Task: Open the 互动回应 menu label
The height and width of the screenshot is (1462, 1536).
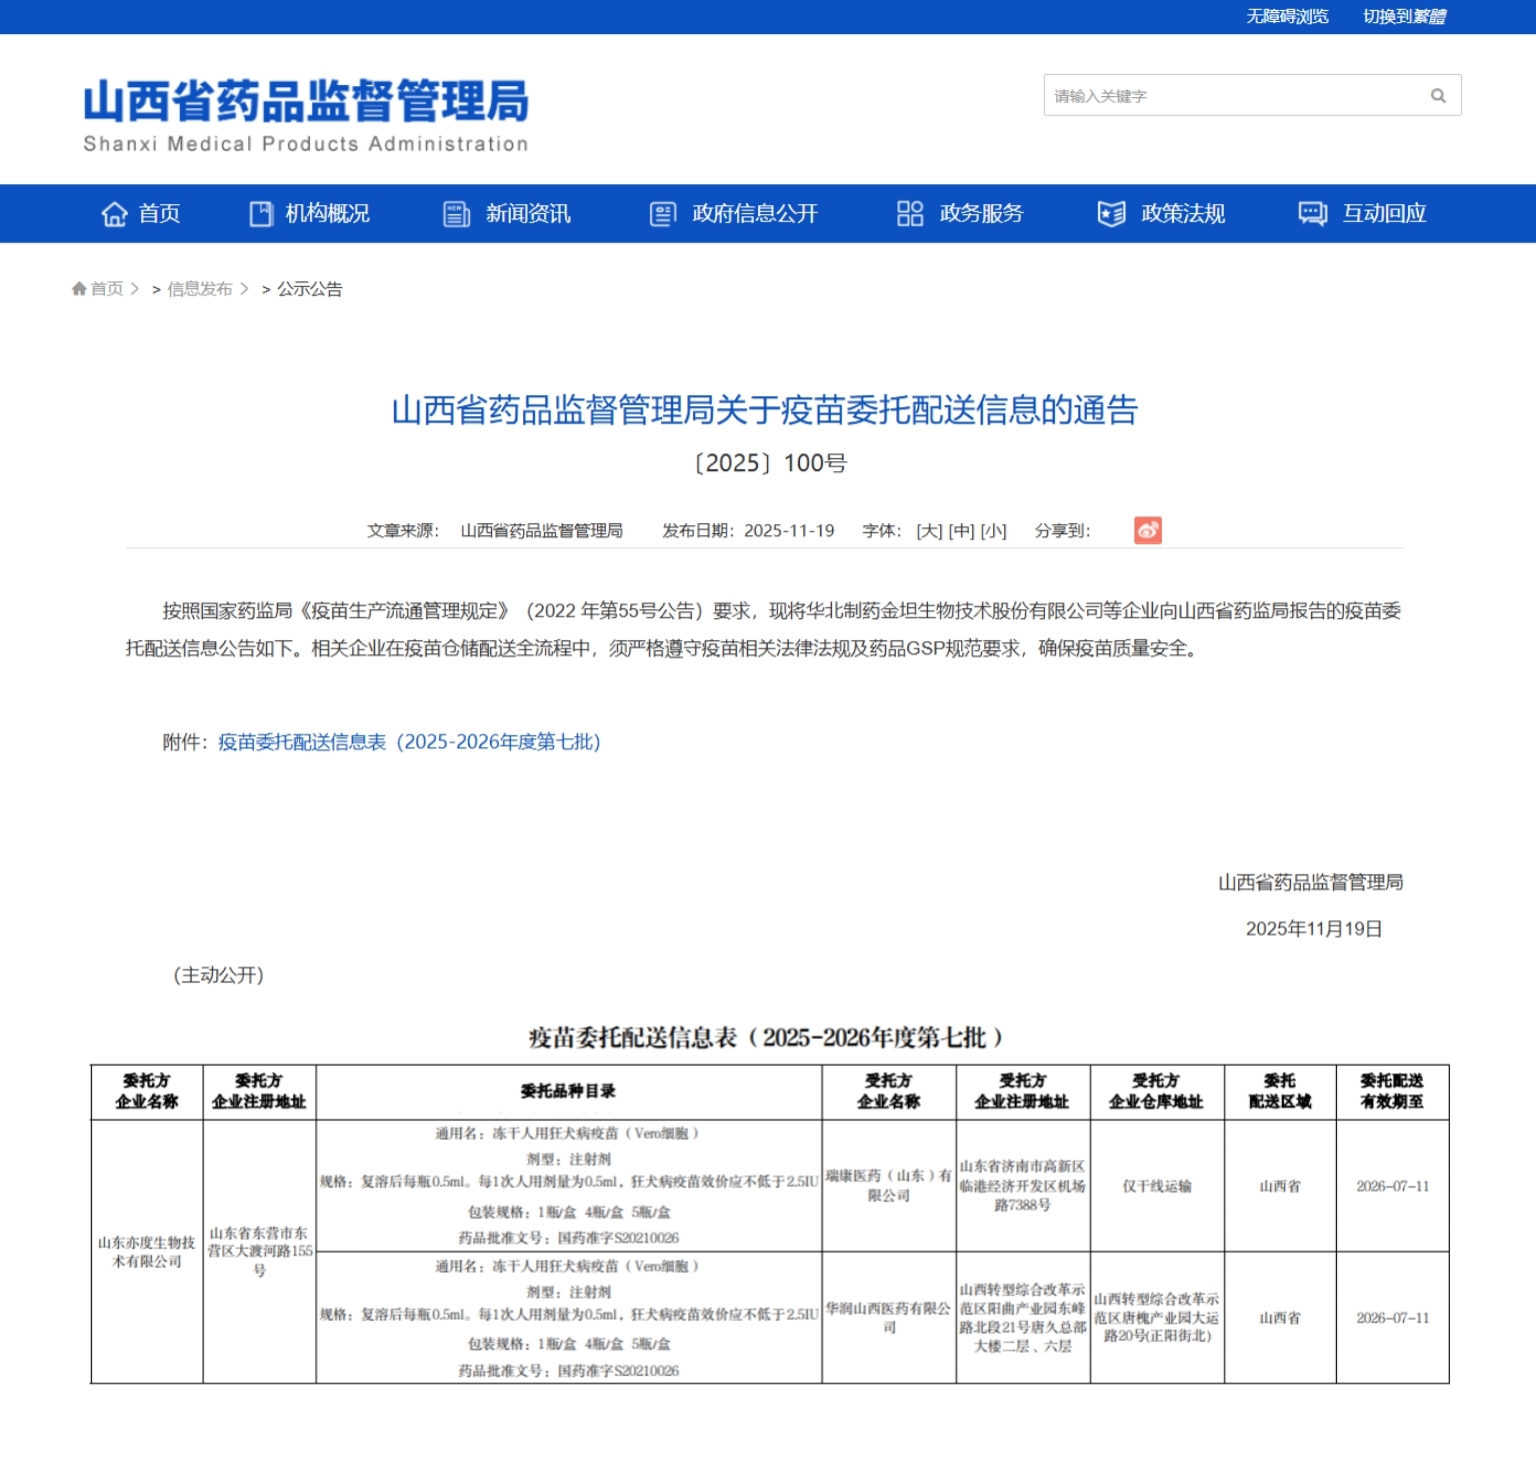Action: coord(1384,214)
